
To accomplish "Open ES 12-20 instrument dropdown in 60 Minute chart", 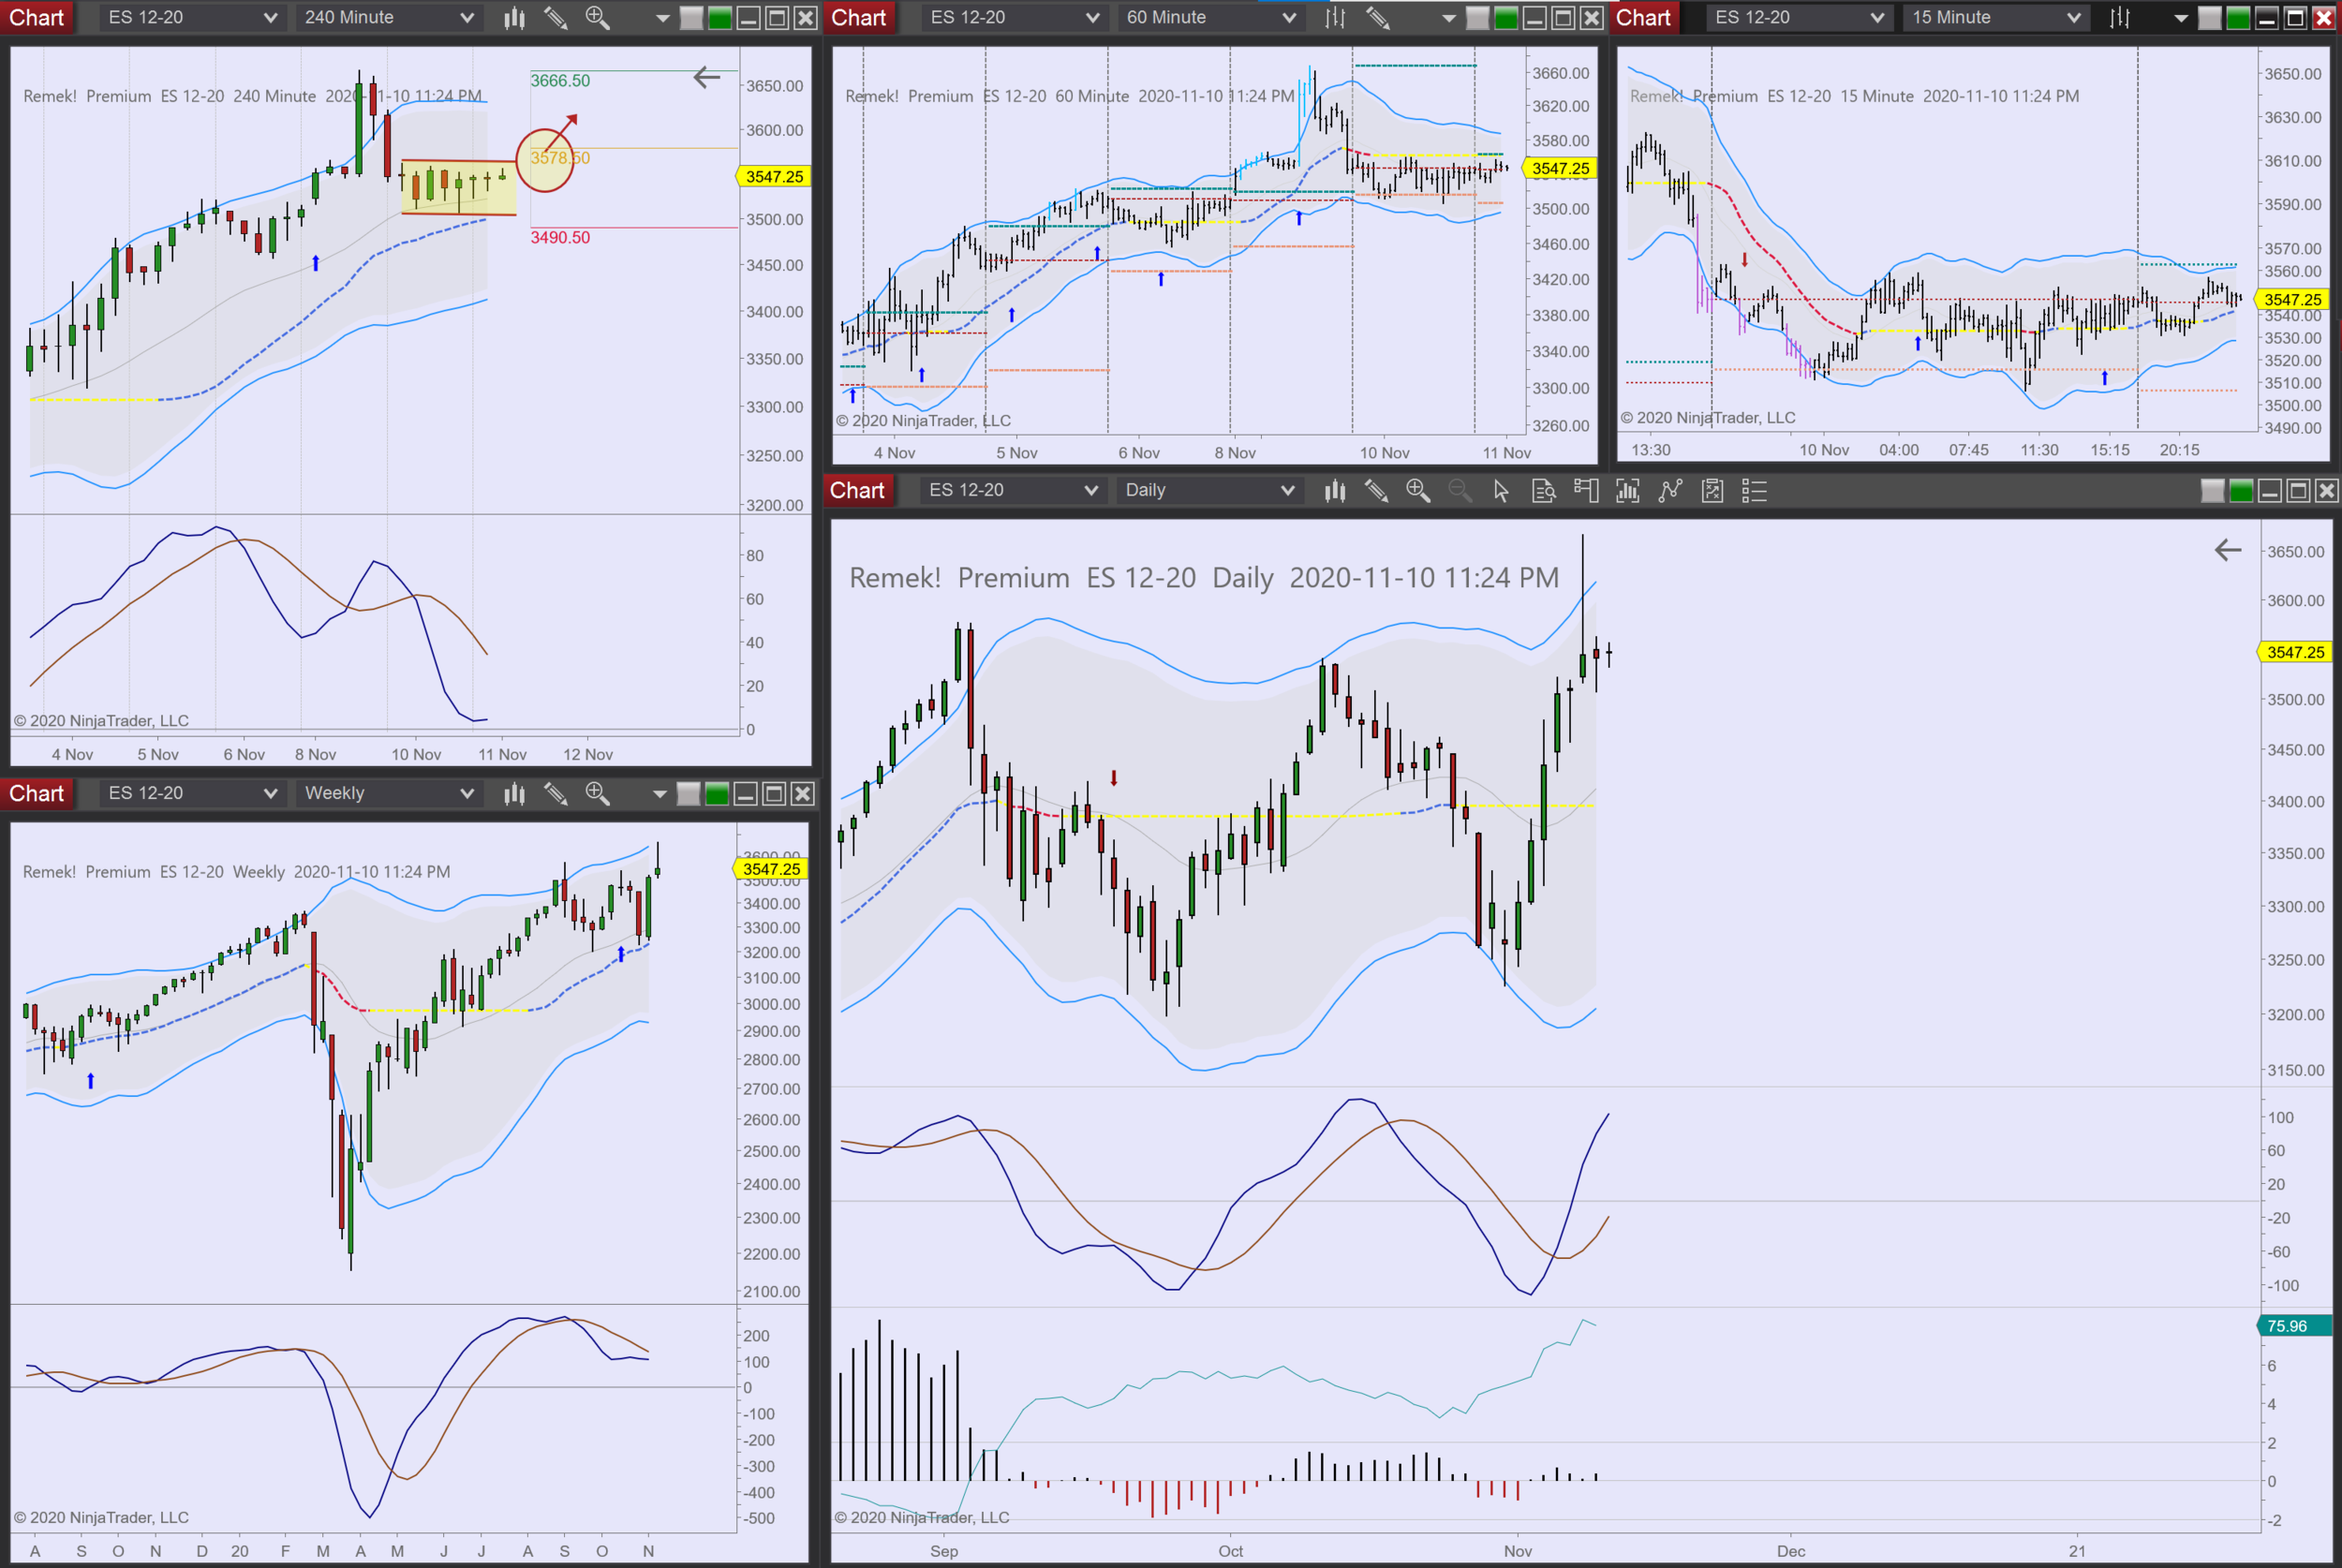I will click(x=1092, y=18).
